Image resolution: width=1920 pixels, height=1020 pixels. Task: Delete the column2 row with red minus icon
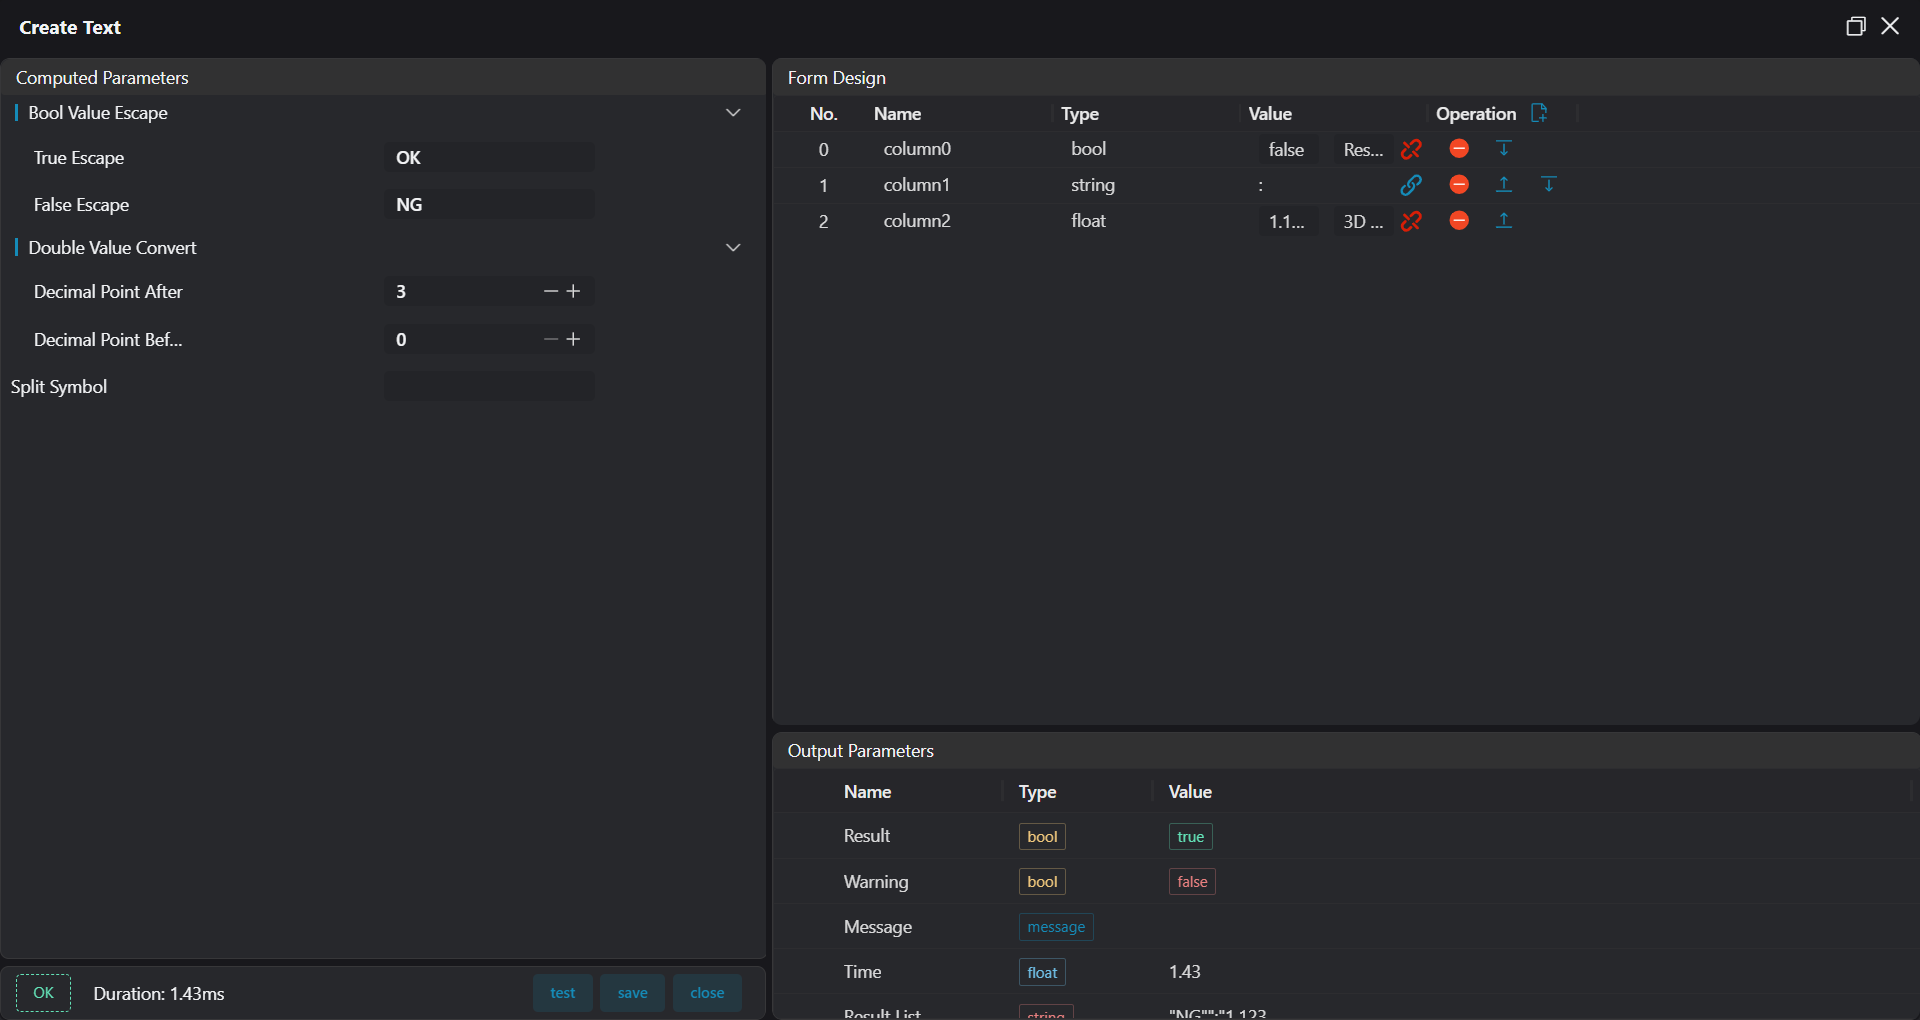tap(1459, 221)
